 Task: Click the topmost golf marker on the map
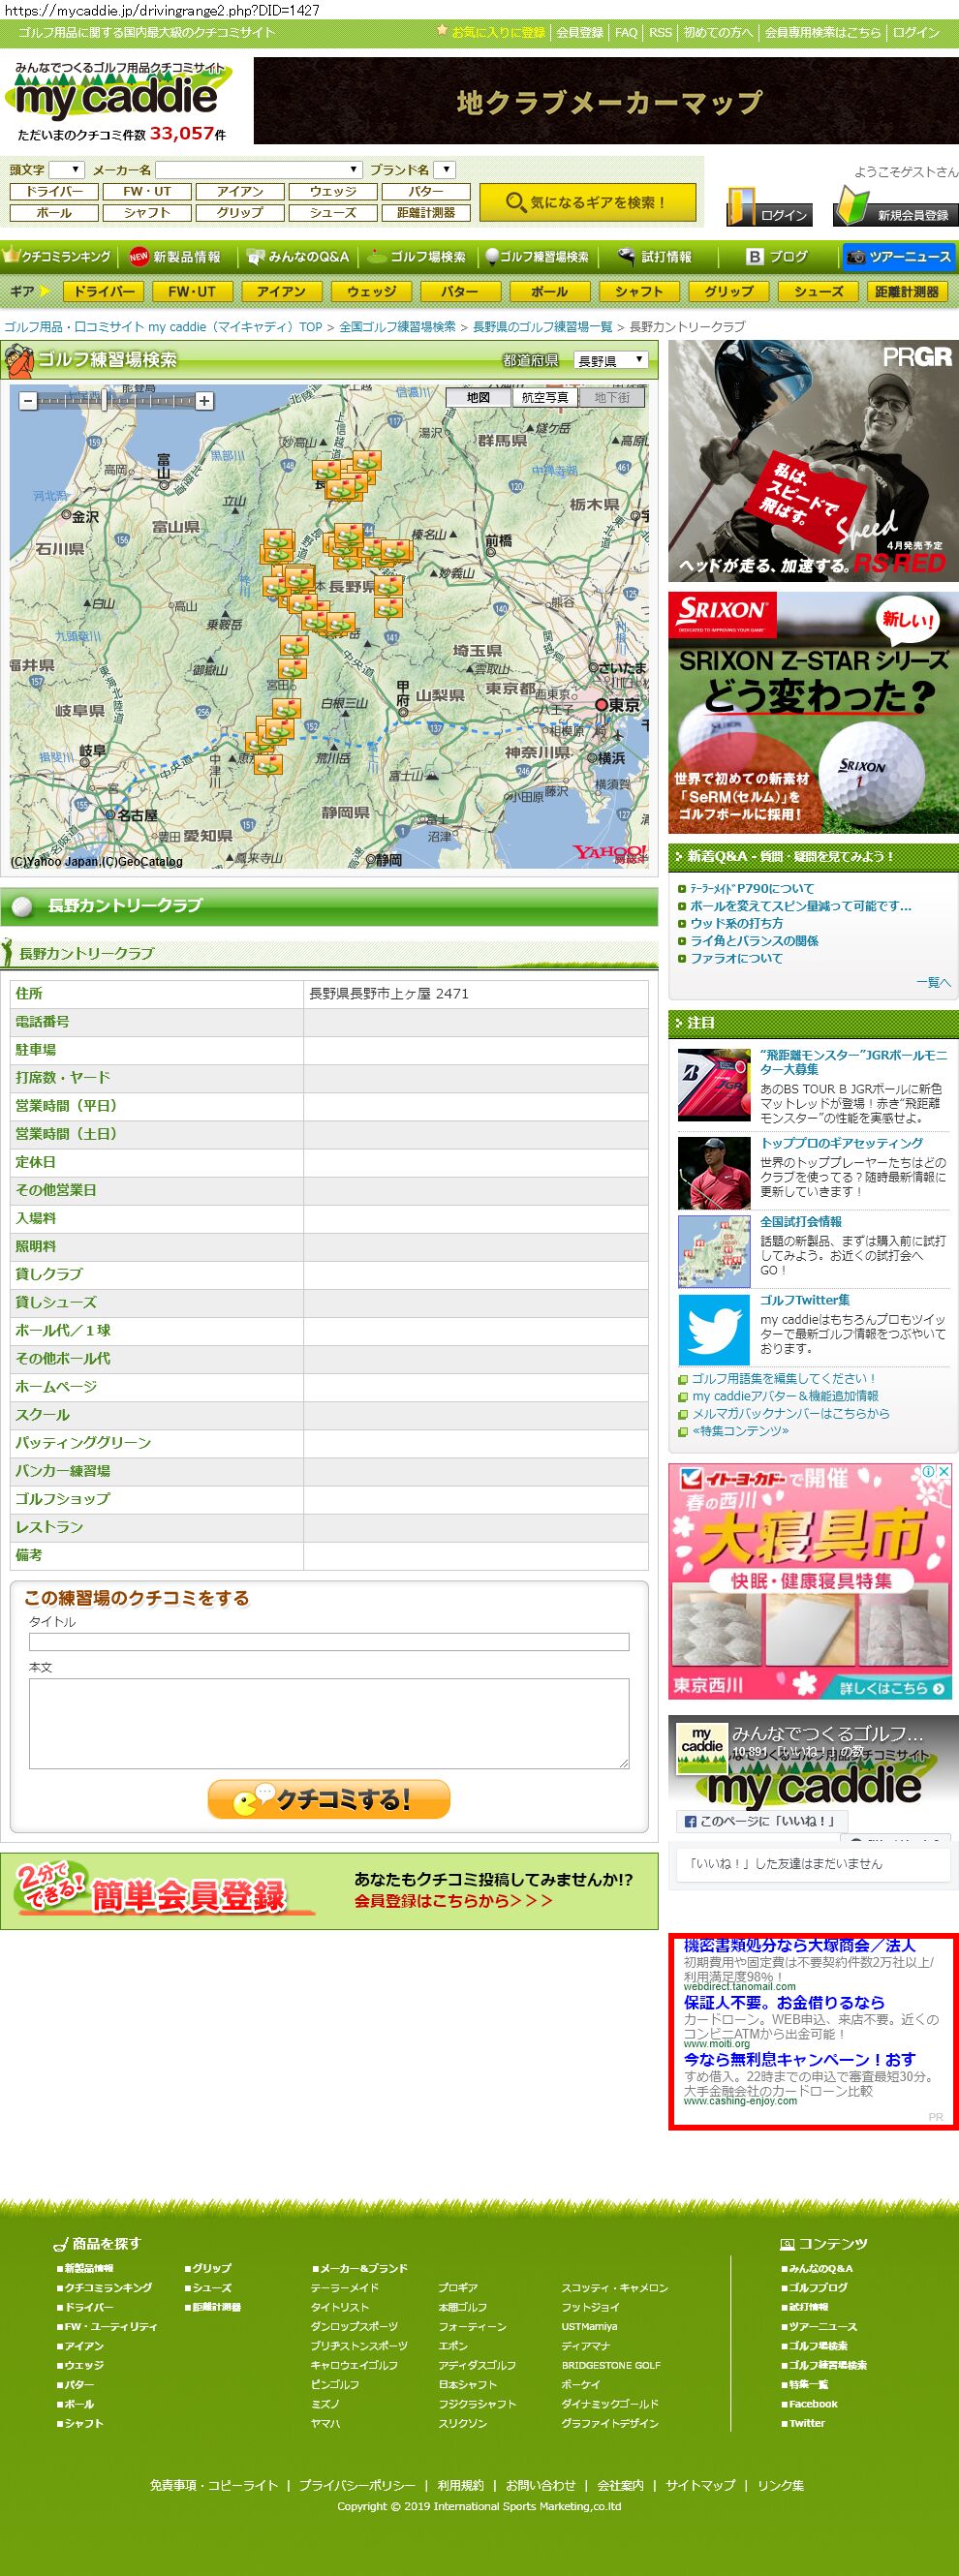367,461
